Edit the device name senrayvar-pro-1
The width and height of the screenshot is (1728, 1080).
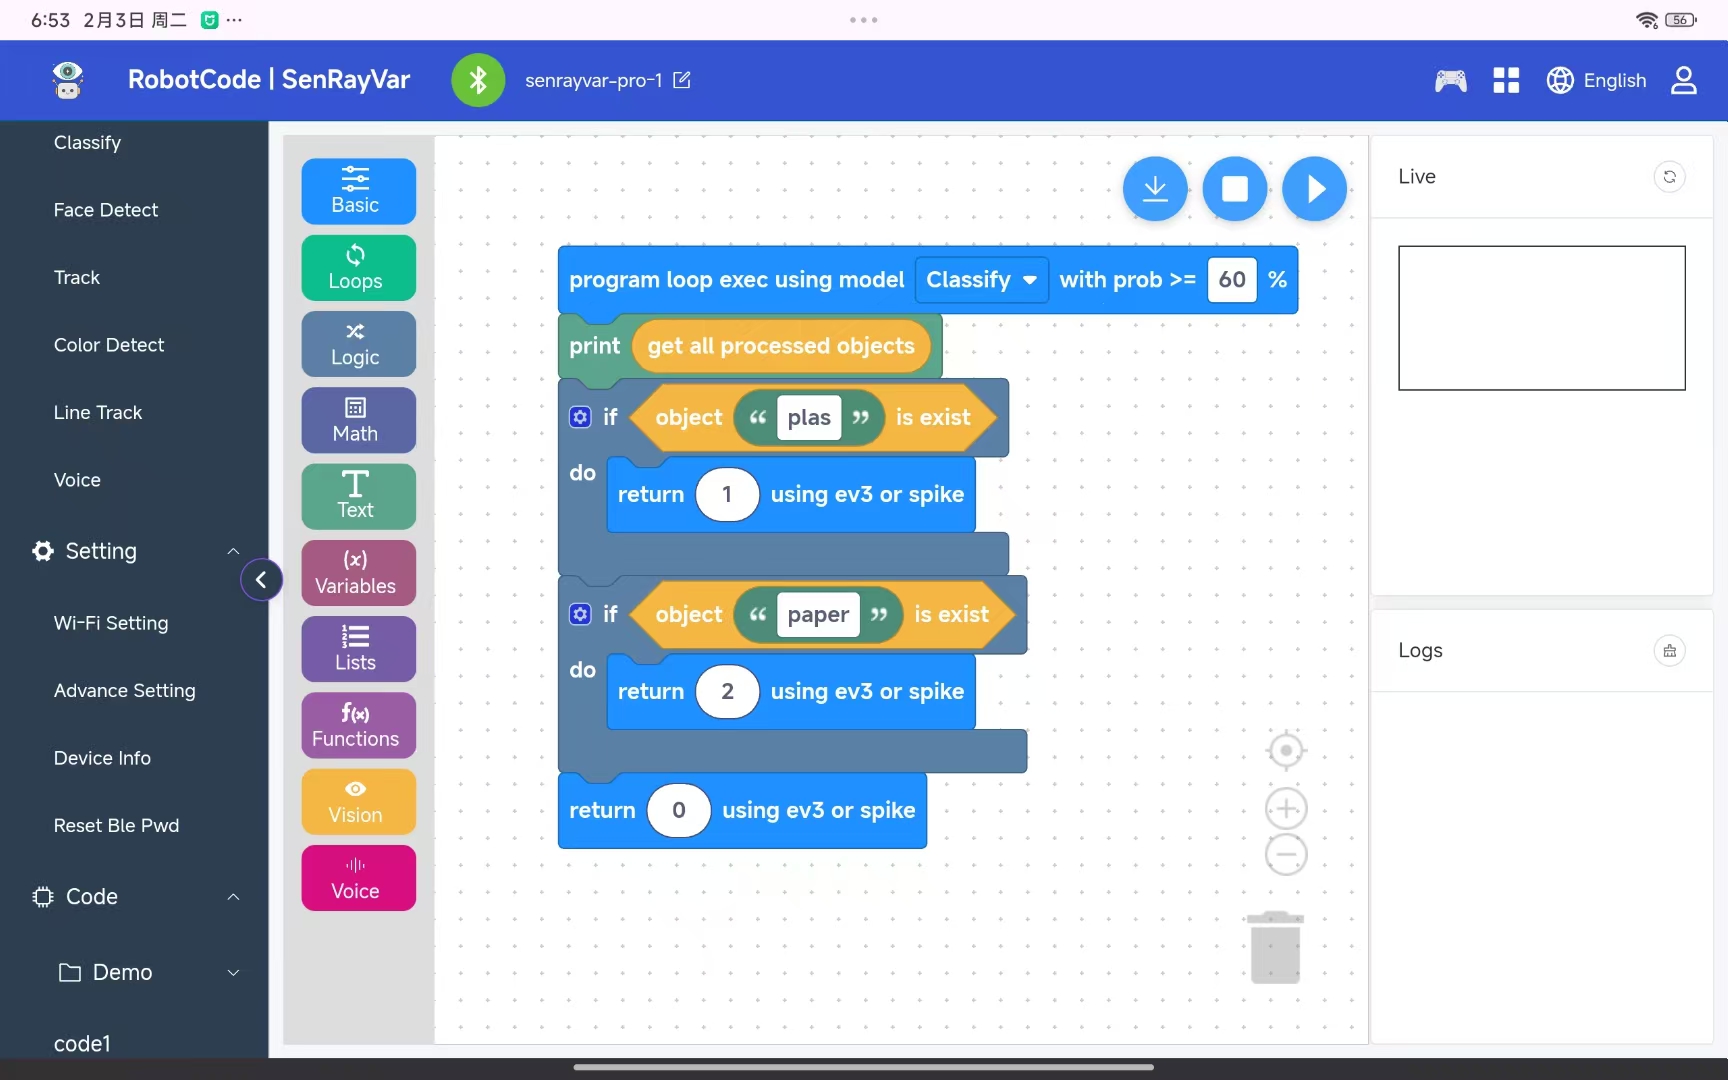click(x=682, y=80)
